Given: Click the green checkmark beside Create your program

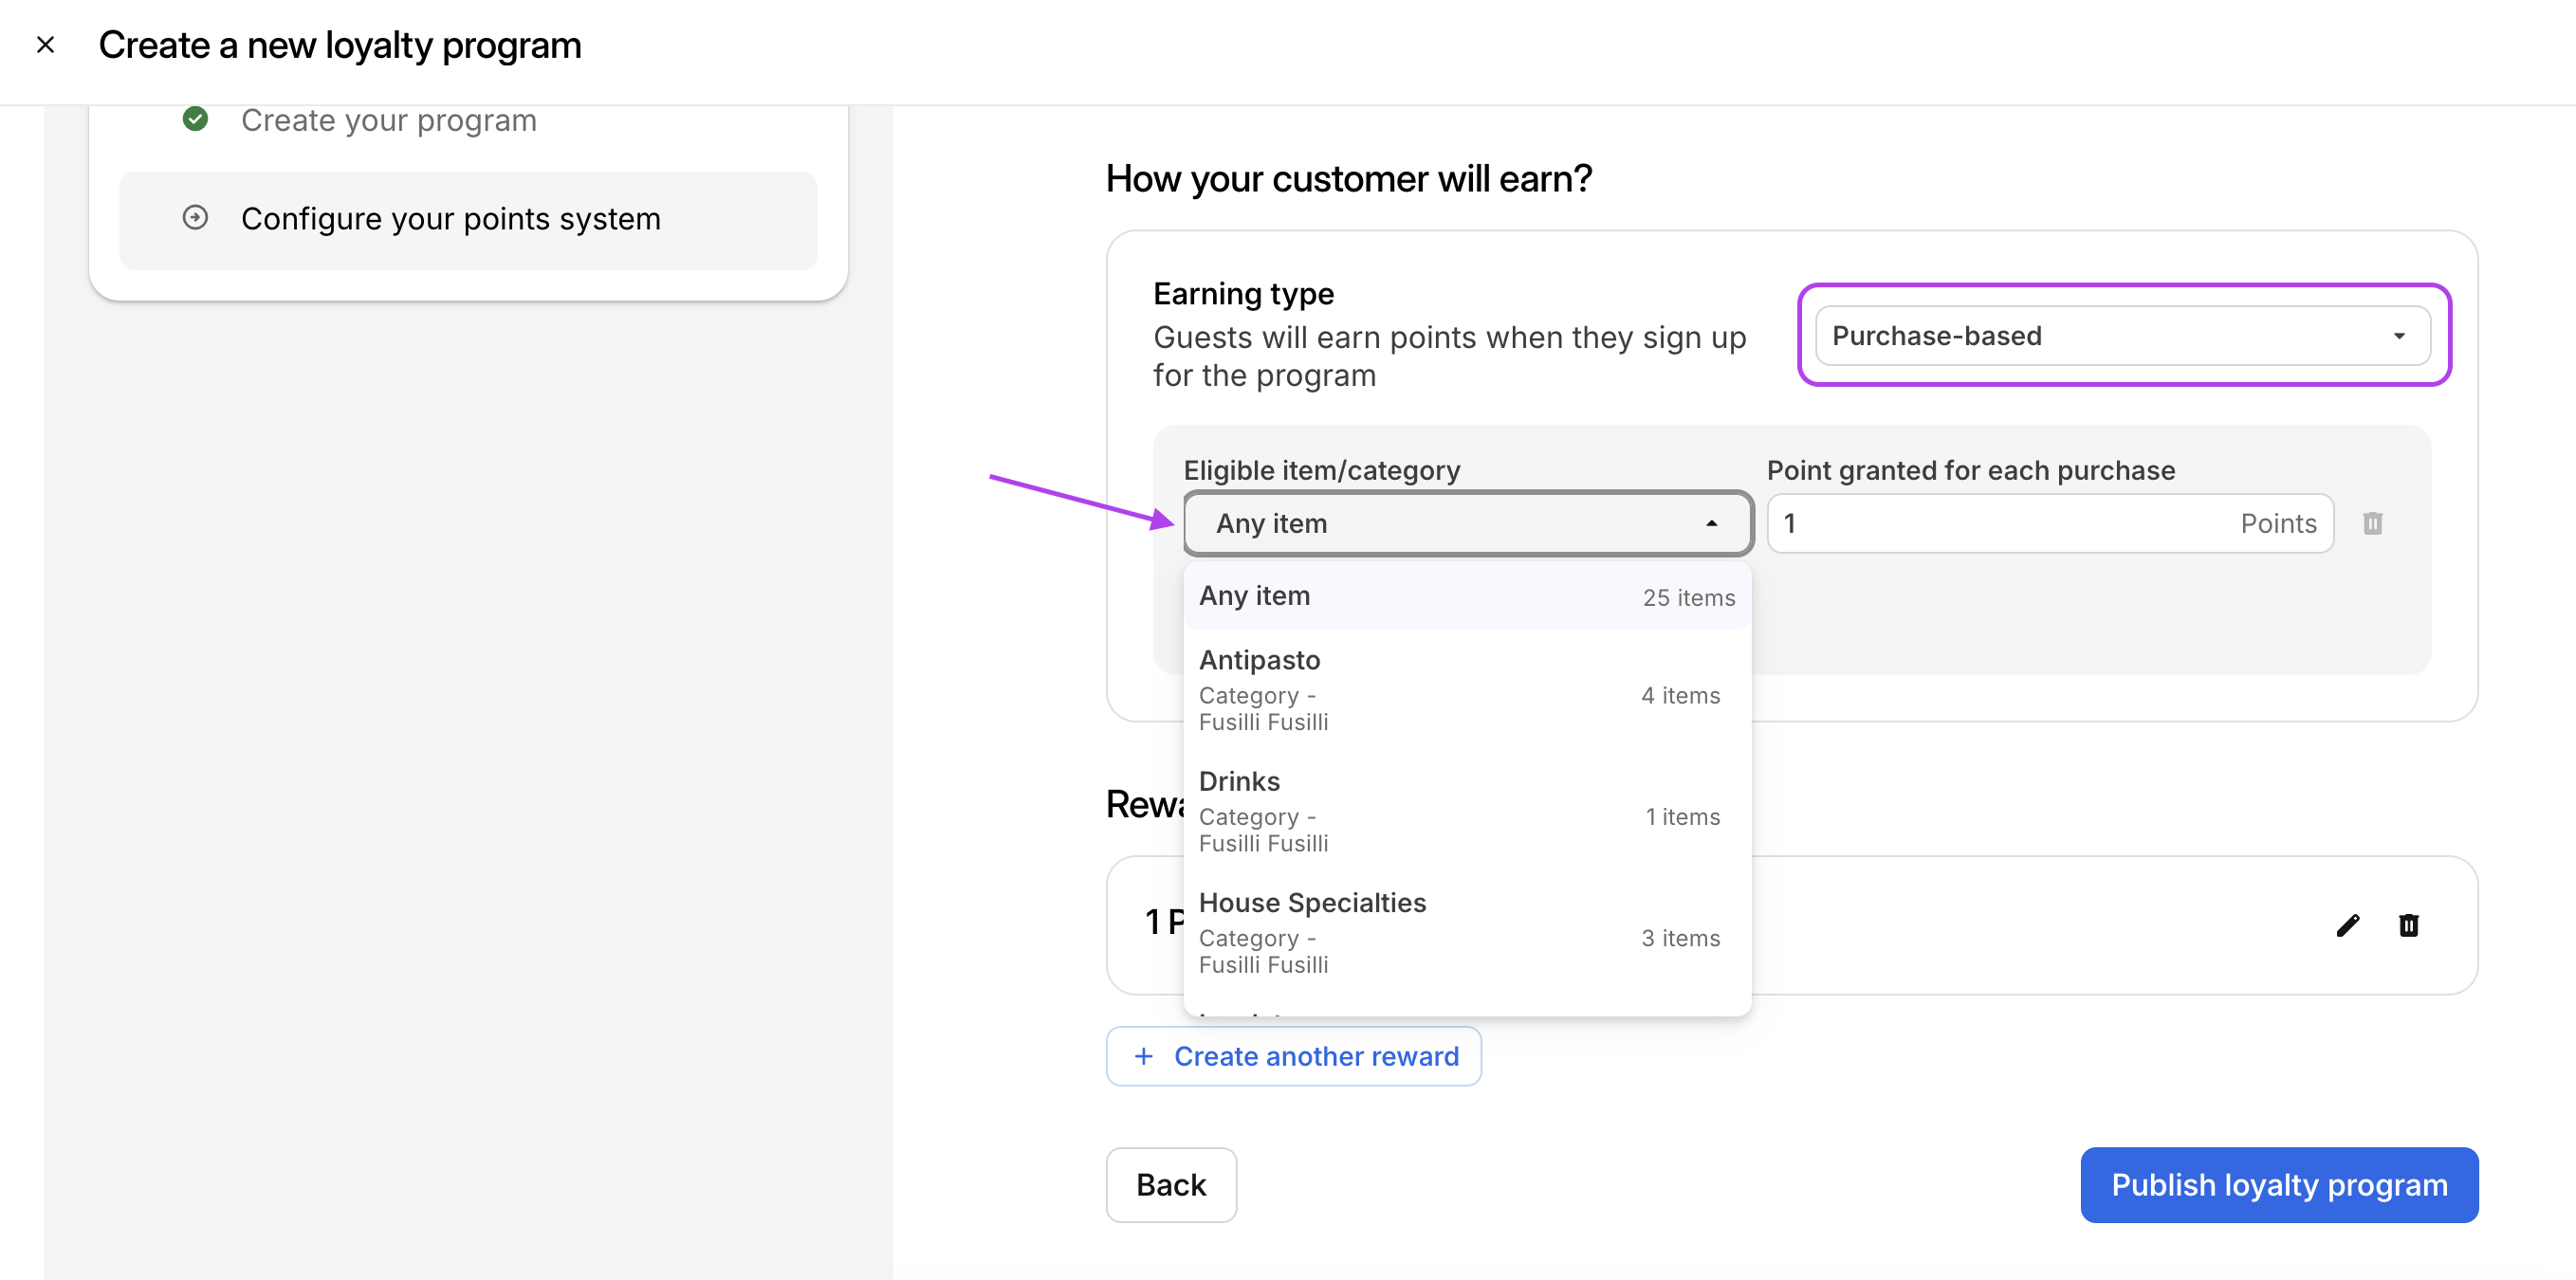Looking at the screenshot, I should (x=195, y=119).
